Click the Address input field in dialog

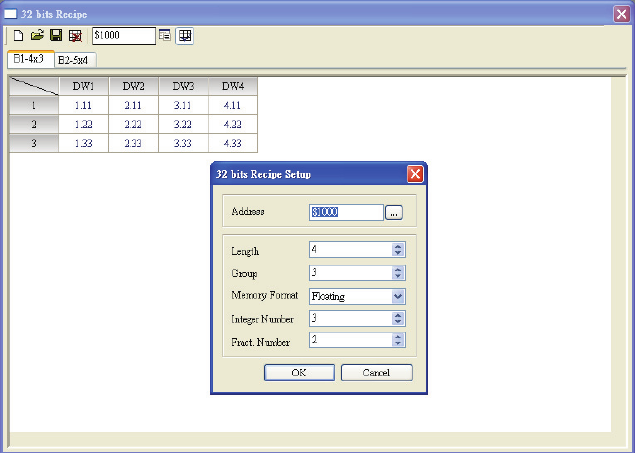346,212
